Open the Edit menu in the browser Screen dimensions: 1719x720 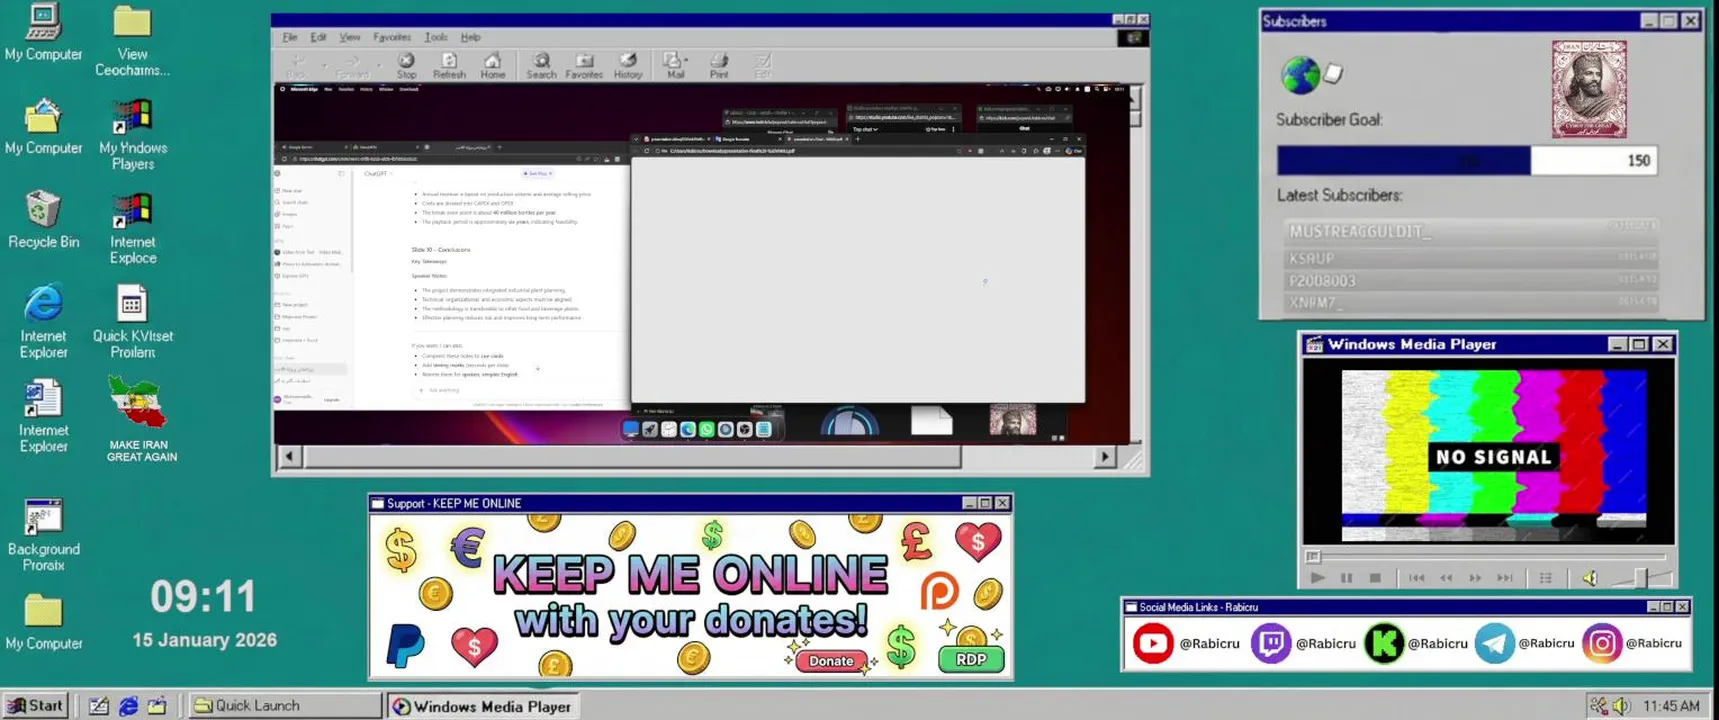(318, 37)
